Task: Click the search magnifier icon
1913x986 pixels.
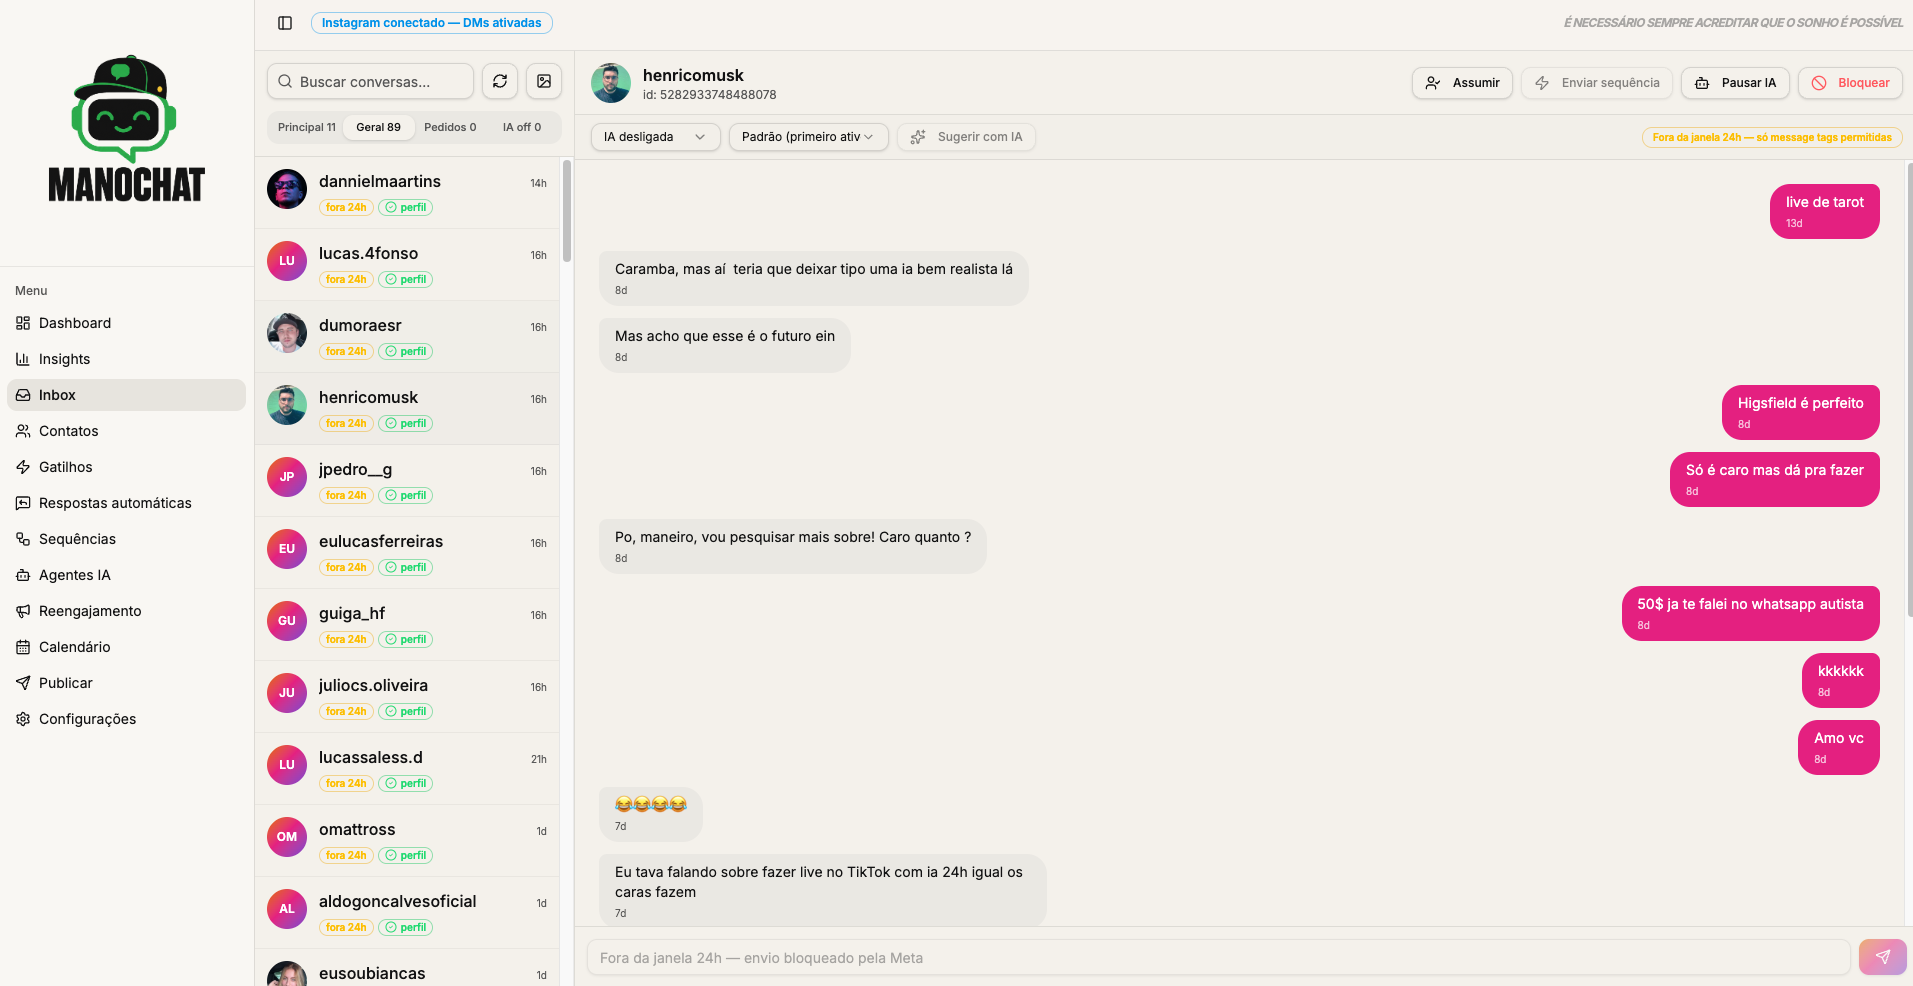Action: tap(286, 82)
